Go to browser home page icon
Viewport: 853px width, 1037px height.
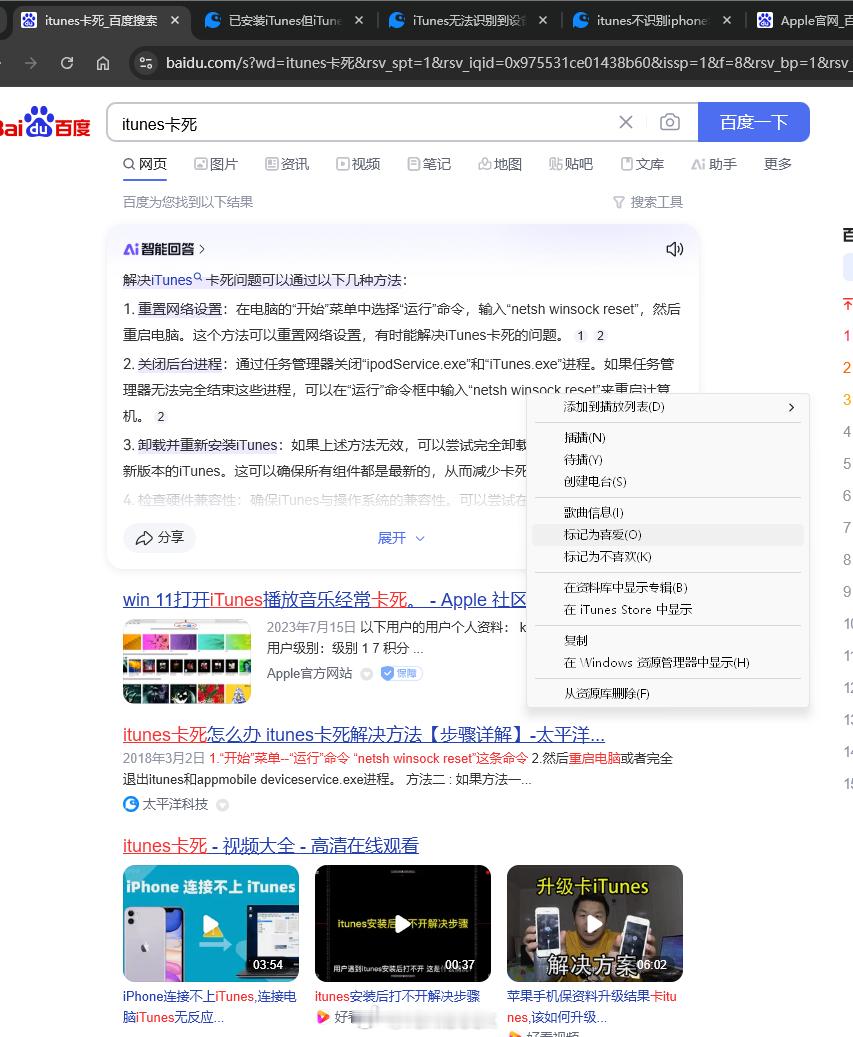tap(103, 63)
